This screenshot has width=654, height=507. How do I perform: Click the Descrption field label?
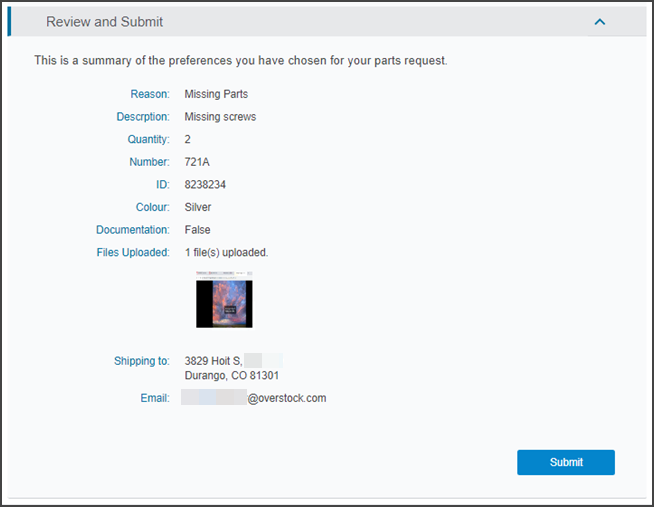tap(143, 117)
